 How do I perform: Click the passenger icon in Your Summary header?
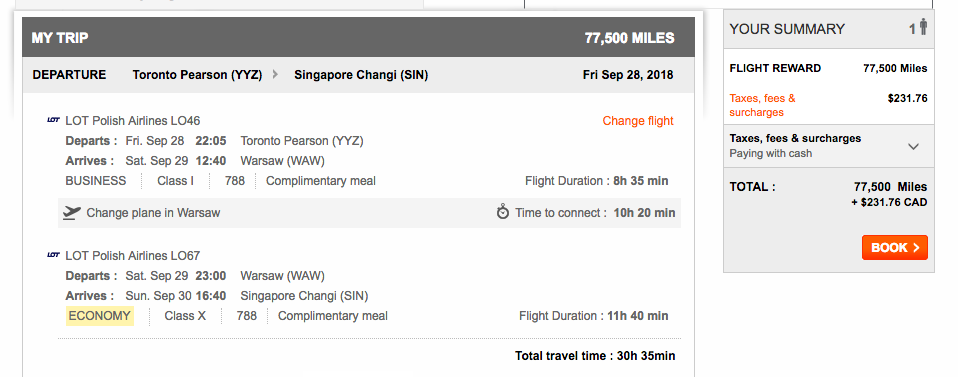tap(923, 27)
